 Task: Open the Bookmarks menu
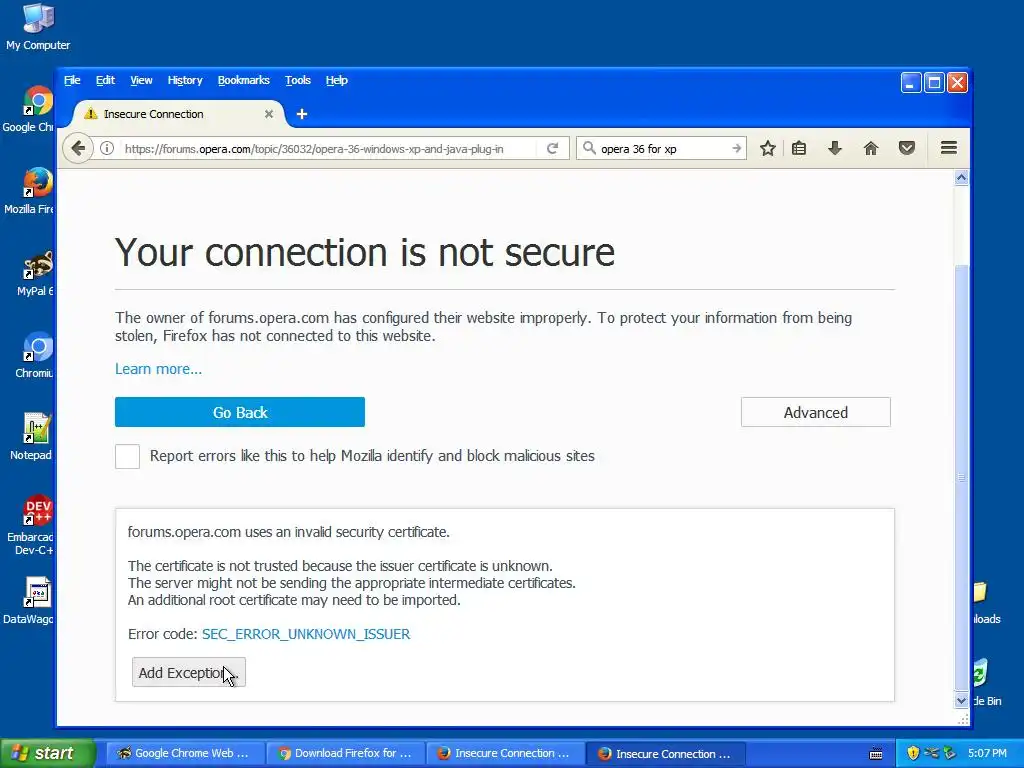244,80
